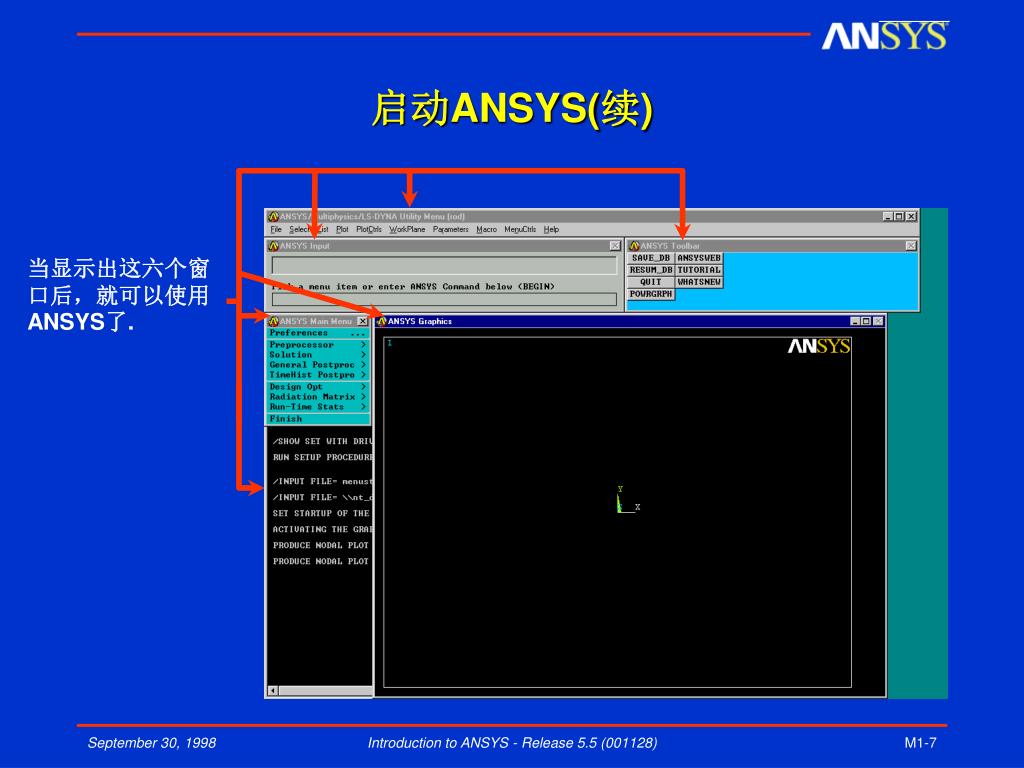Close the ANSYS Main Menu window
The width and height of the screenshot is (1024, 768).
coord(362,321)
